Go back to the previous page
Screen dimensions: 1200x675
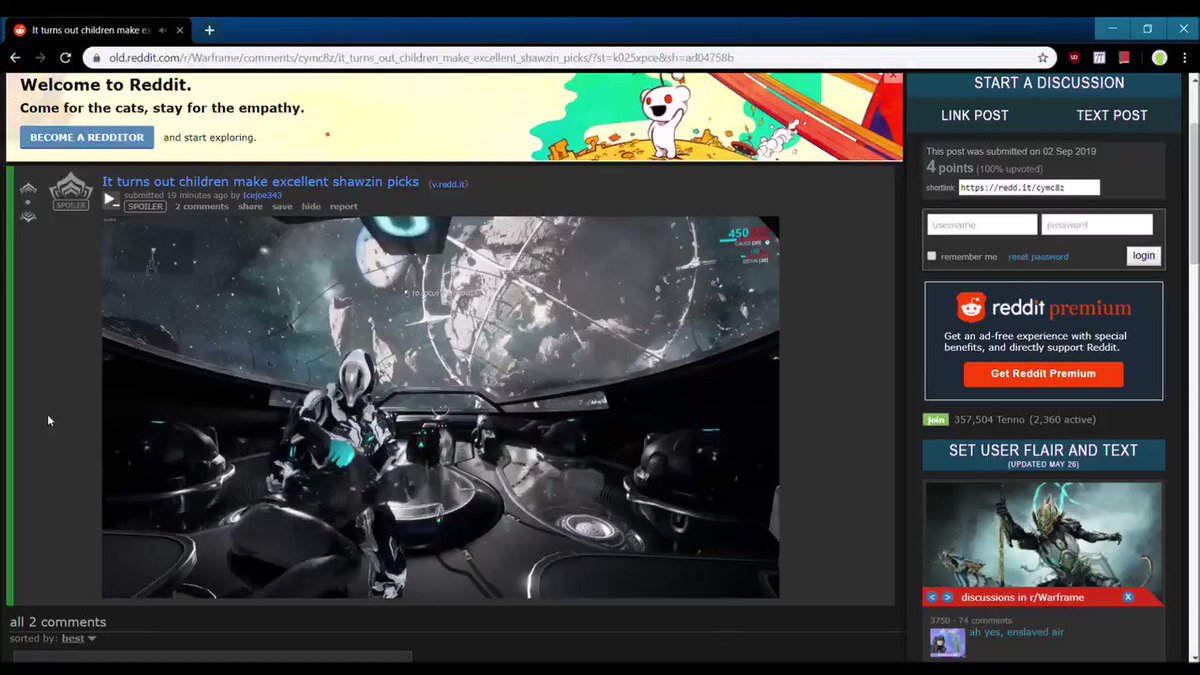(15, 58)
